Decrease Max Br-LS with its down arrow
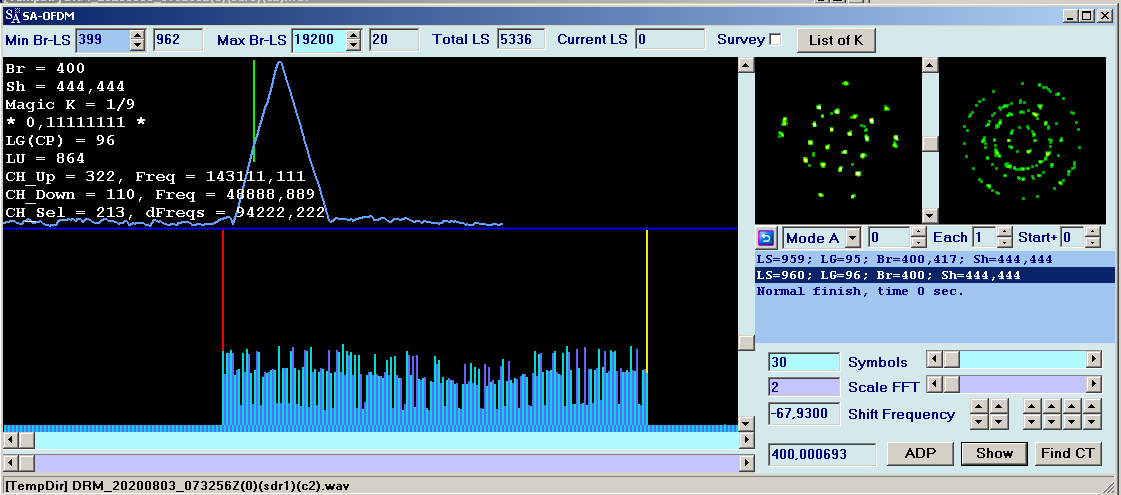1121x495 pixels. [353, 45]
